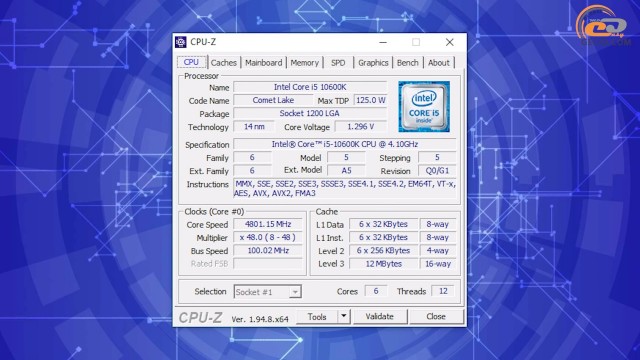Click the Multiplier value x 48.0 ( 8 - 48 )
Screen dimensions: 640x360
pos(268,237)
